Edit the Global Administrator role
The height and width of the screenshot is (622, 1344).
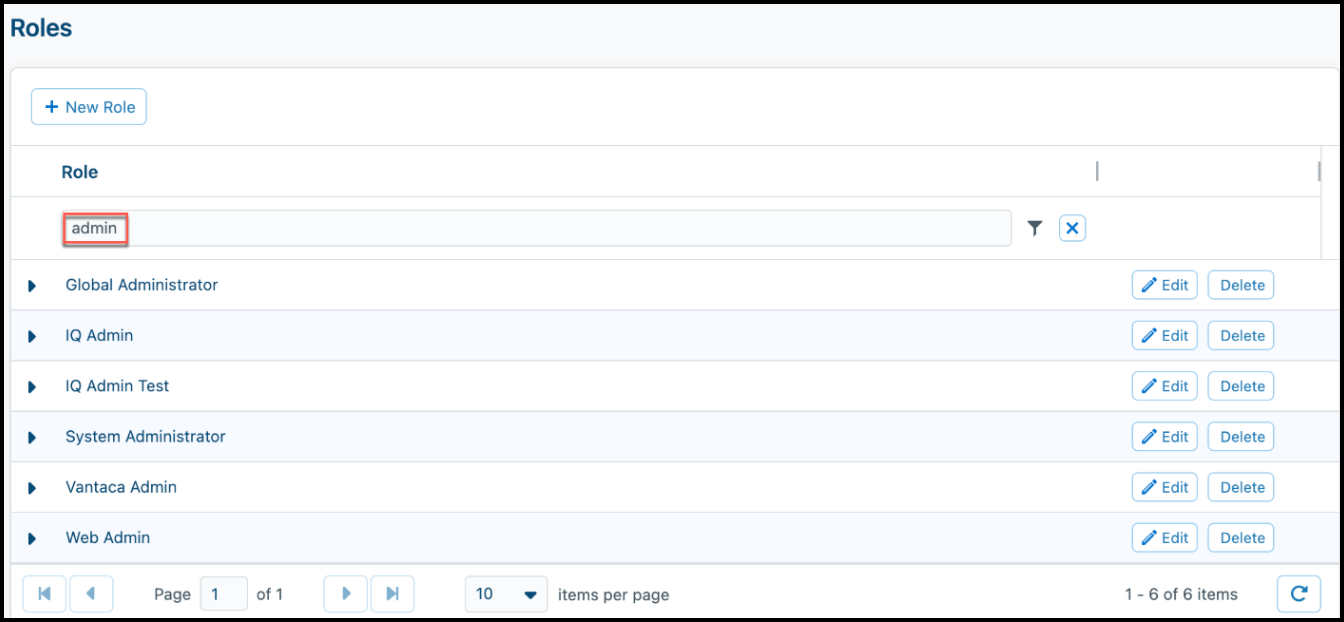(x=1164, y=285)
